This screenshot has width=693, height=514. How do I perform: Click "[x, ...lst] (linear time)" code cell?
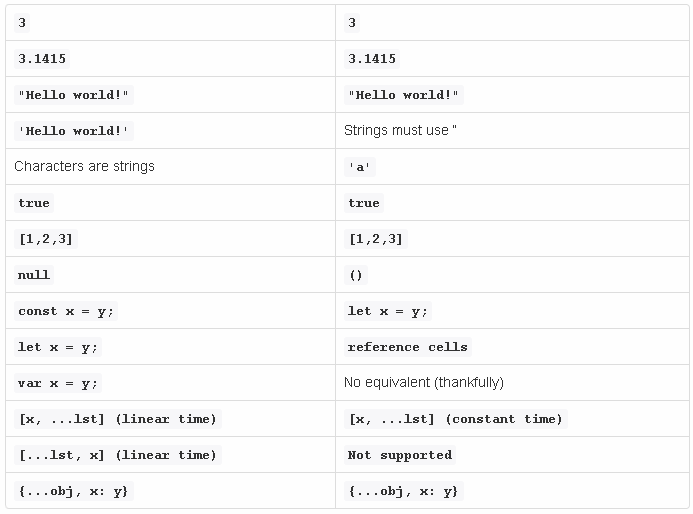(x=117, y=419)
